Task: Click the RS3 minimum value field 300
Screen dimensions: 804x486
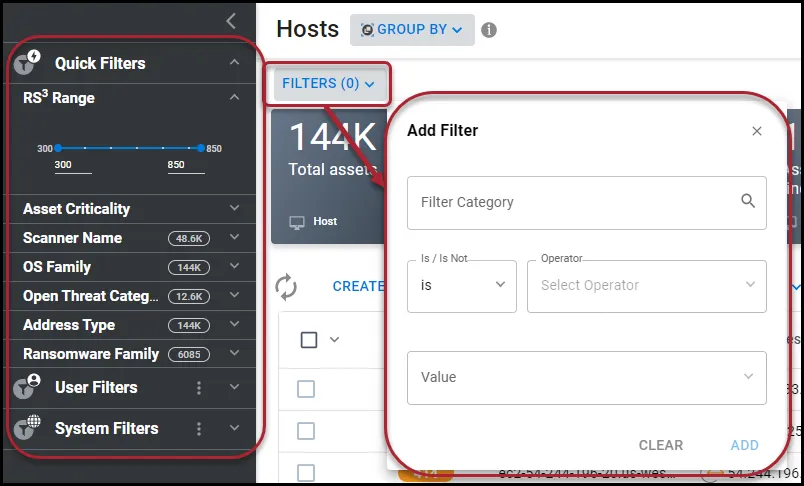Action: click(x=73, y=166)
